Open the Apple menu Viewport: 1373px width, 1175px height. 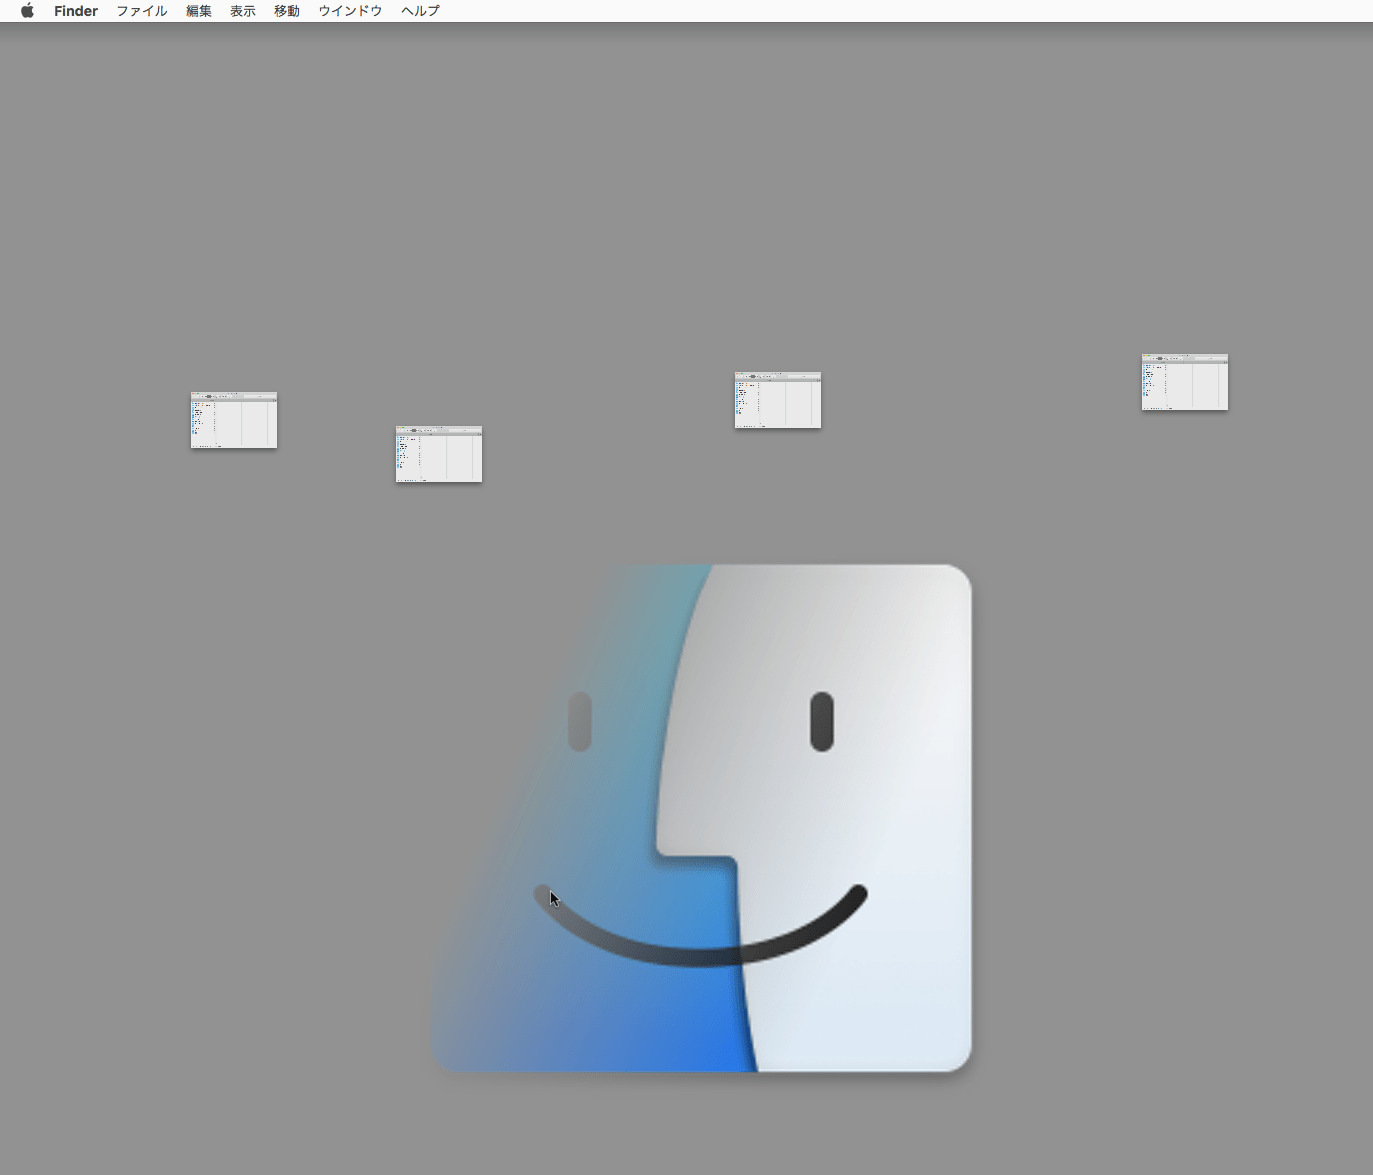27,11
